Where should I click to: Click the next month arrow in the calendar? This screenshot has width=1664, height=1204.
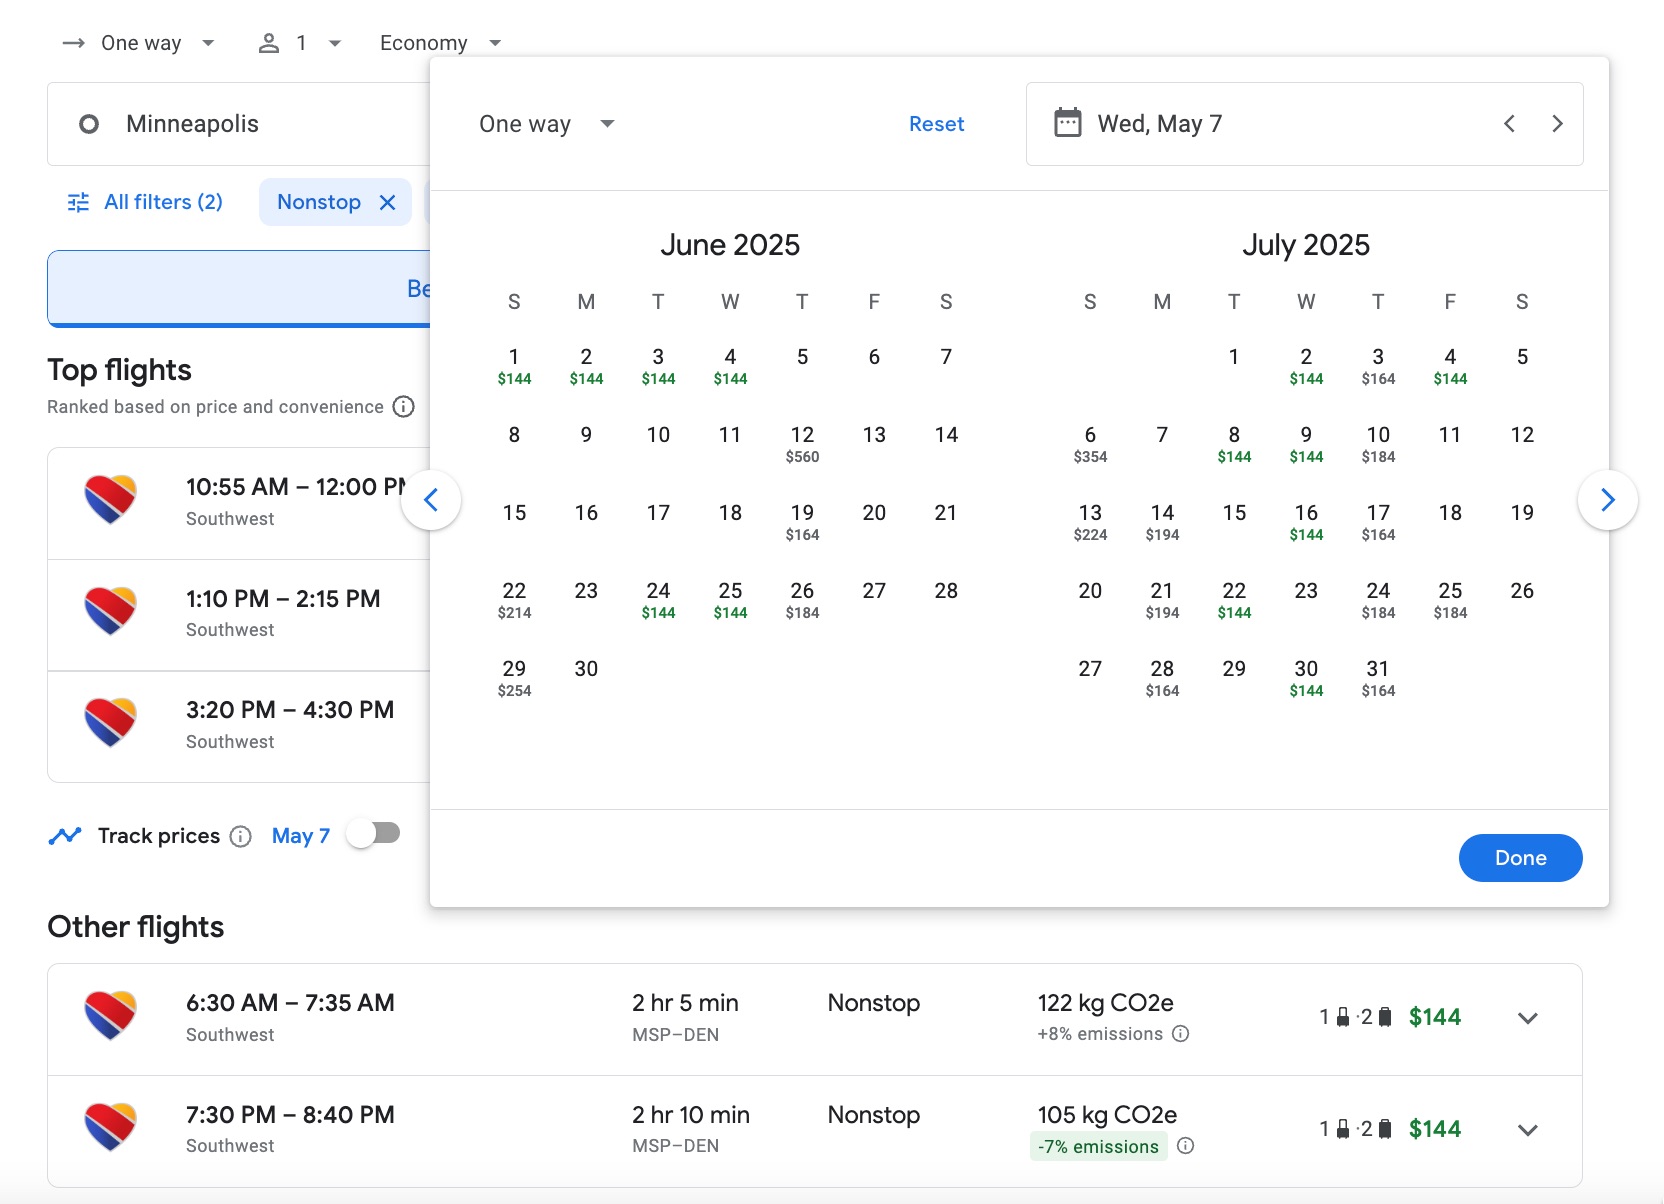[1607, 499]
